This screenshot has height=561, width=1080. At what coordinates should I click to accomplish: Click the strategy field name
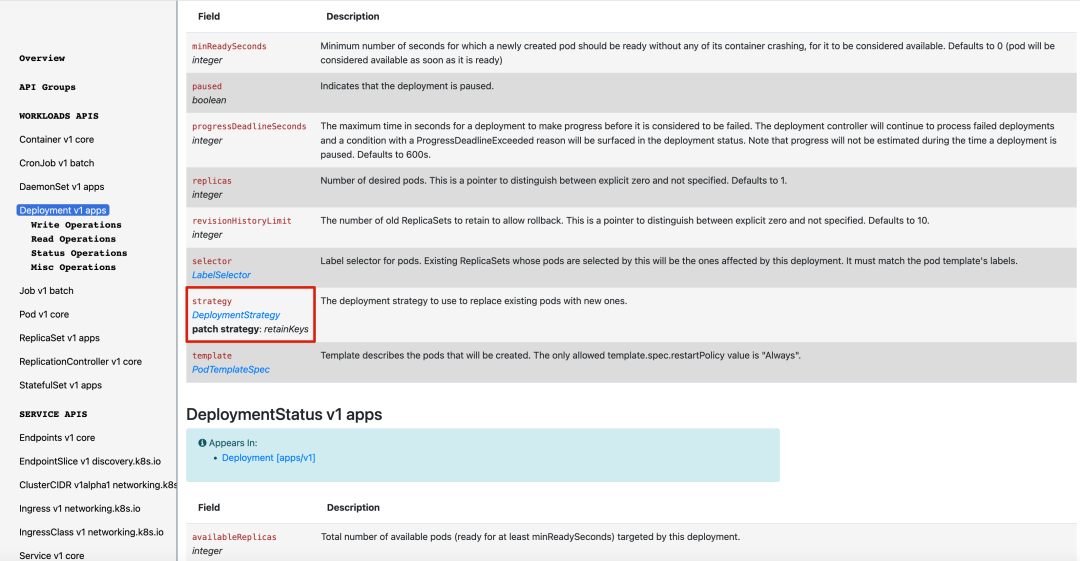pos(212,301)
